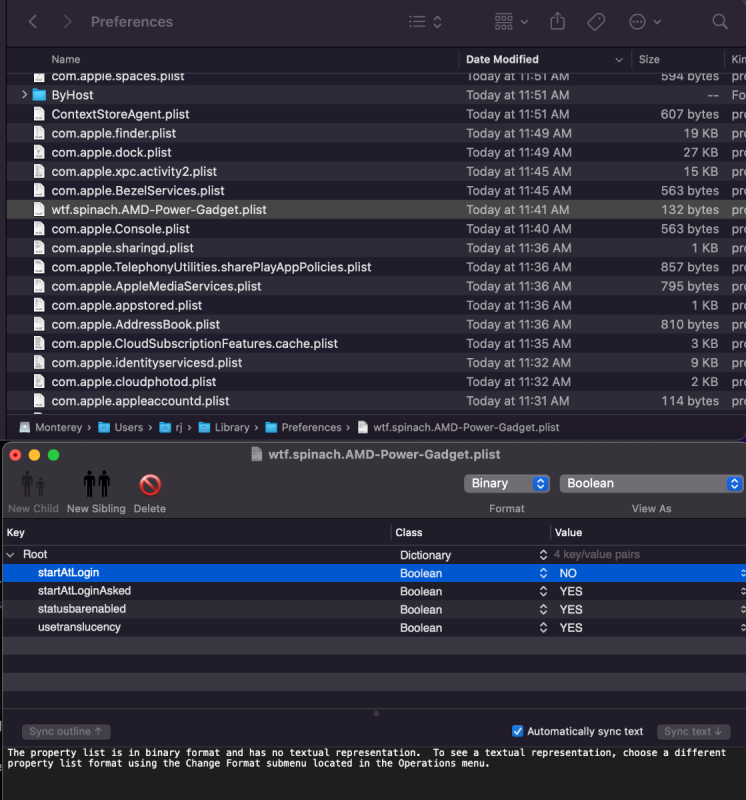Select the startAtLogin key

[68, 573]
